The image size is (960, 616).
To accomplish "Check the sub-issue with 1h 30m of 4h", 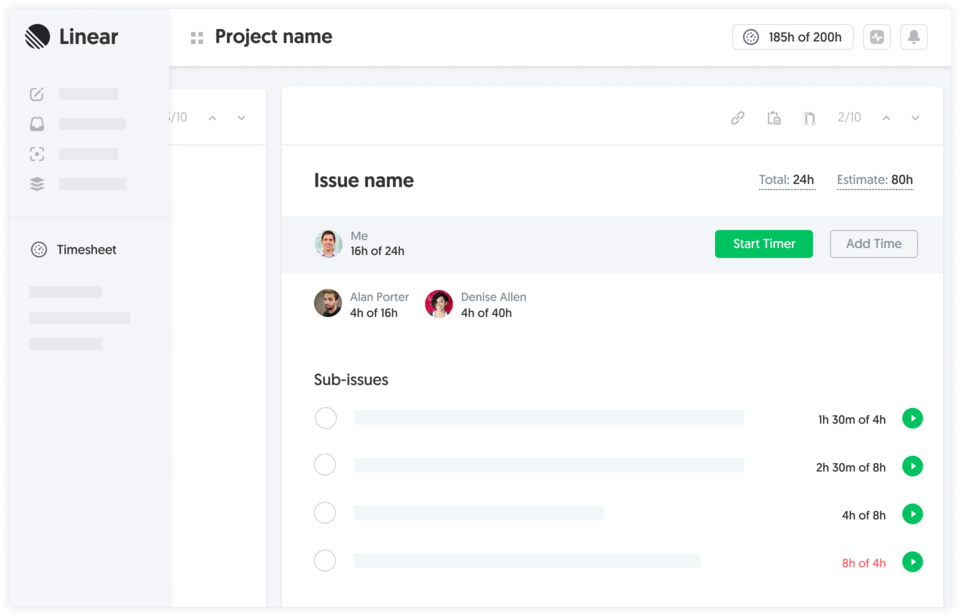I will [x=326, y=418].
